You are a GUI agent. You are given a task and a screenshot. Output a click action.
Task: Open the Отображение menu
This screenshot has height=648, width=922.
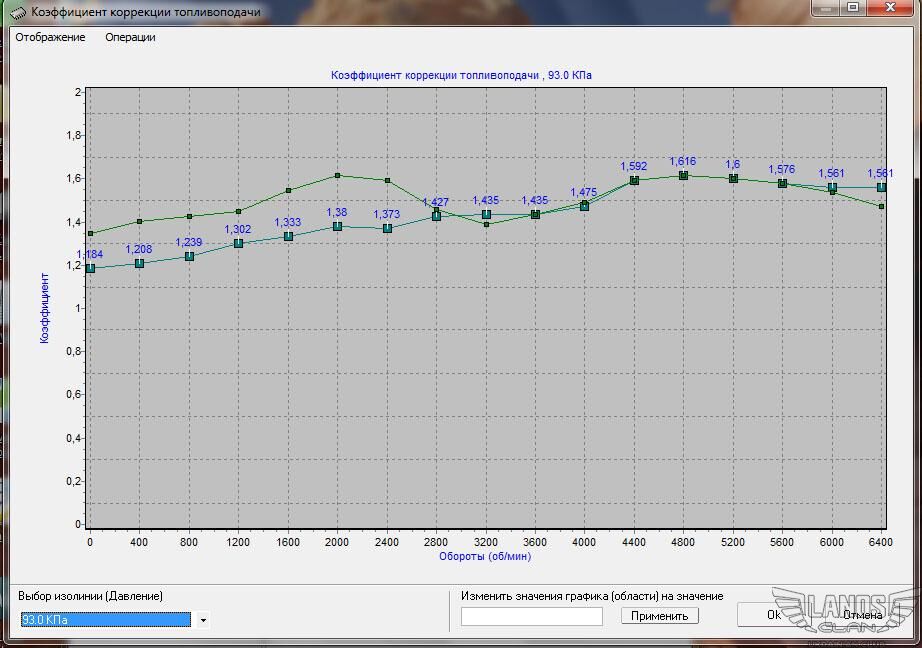50,37
